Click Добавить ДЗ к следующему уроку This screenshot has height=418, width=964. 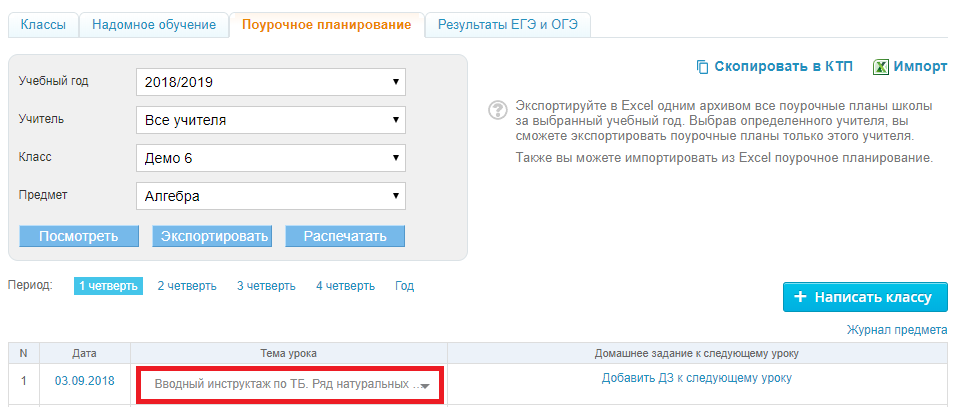click(697, 378)
